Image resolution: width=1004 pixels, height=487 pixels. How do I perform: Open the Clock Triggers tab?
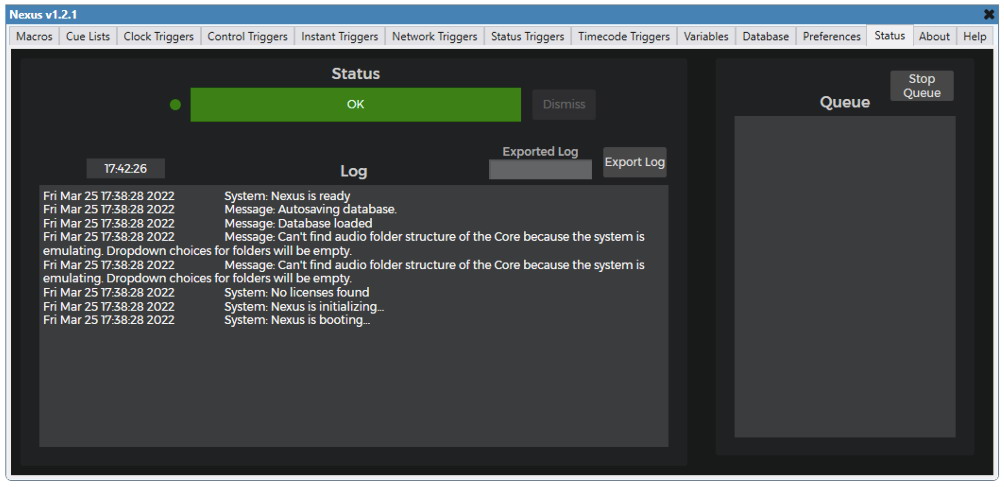(159, 36)
